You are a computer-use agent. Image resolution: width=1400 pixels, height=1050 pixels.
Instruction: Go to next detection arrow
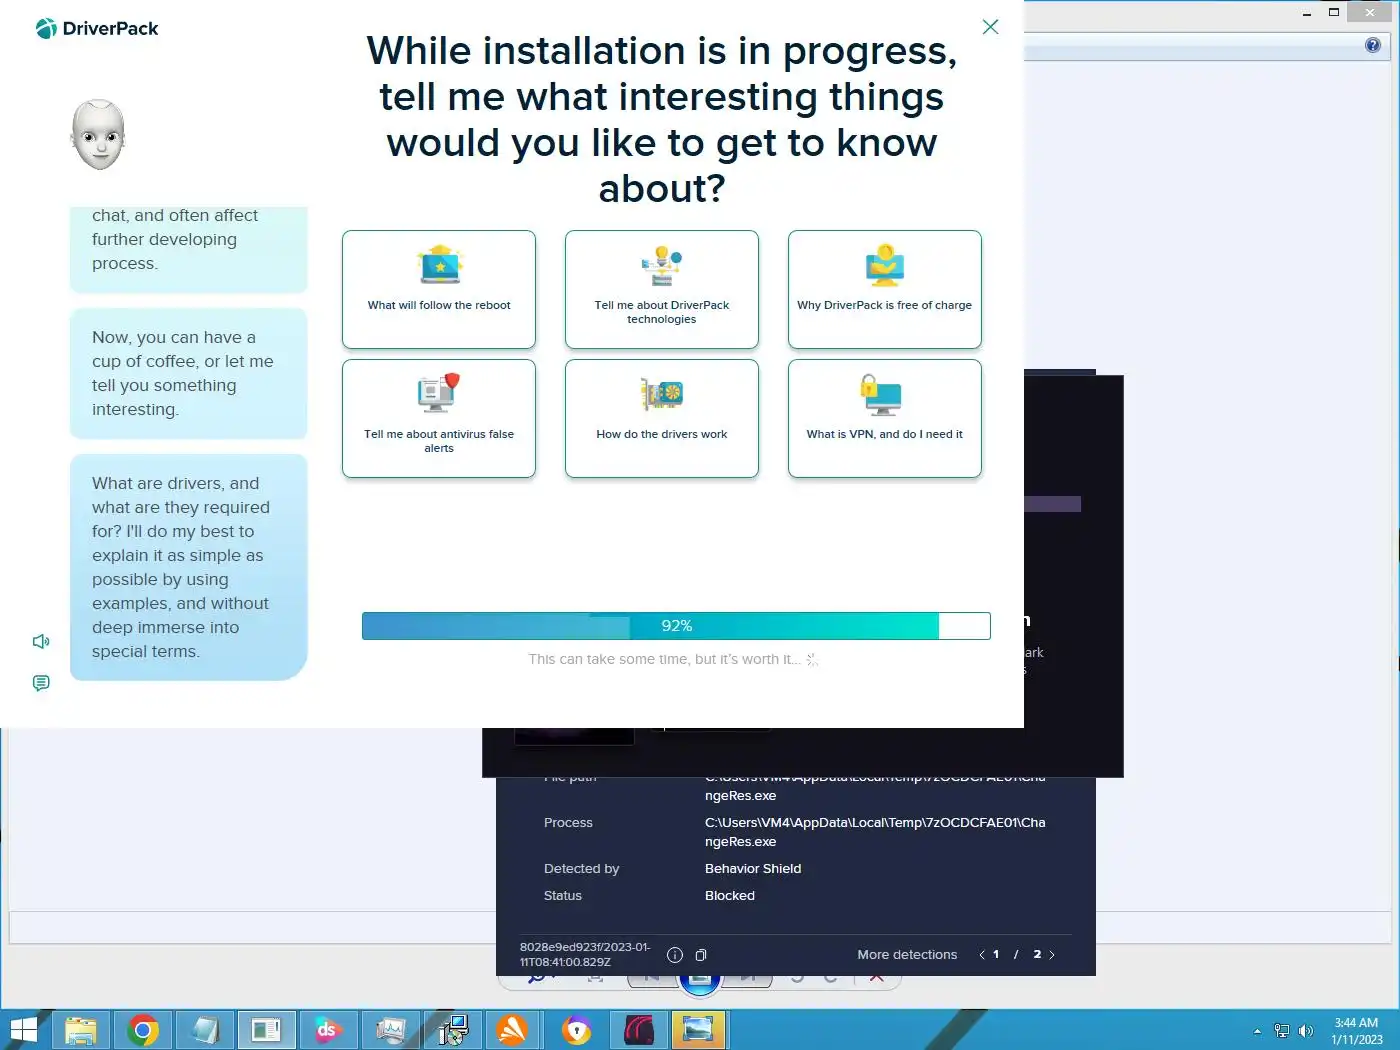(1052, 955)
